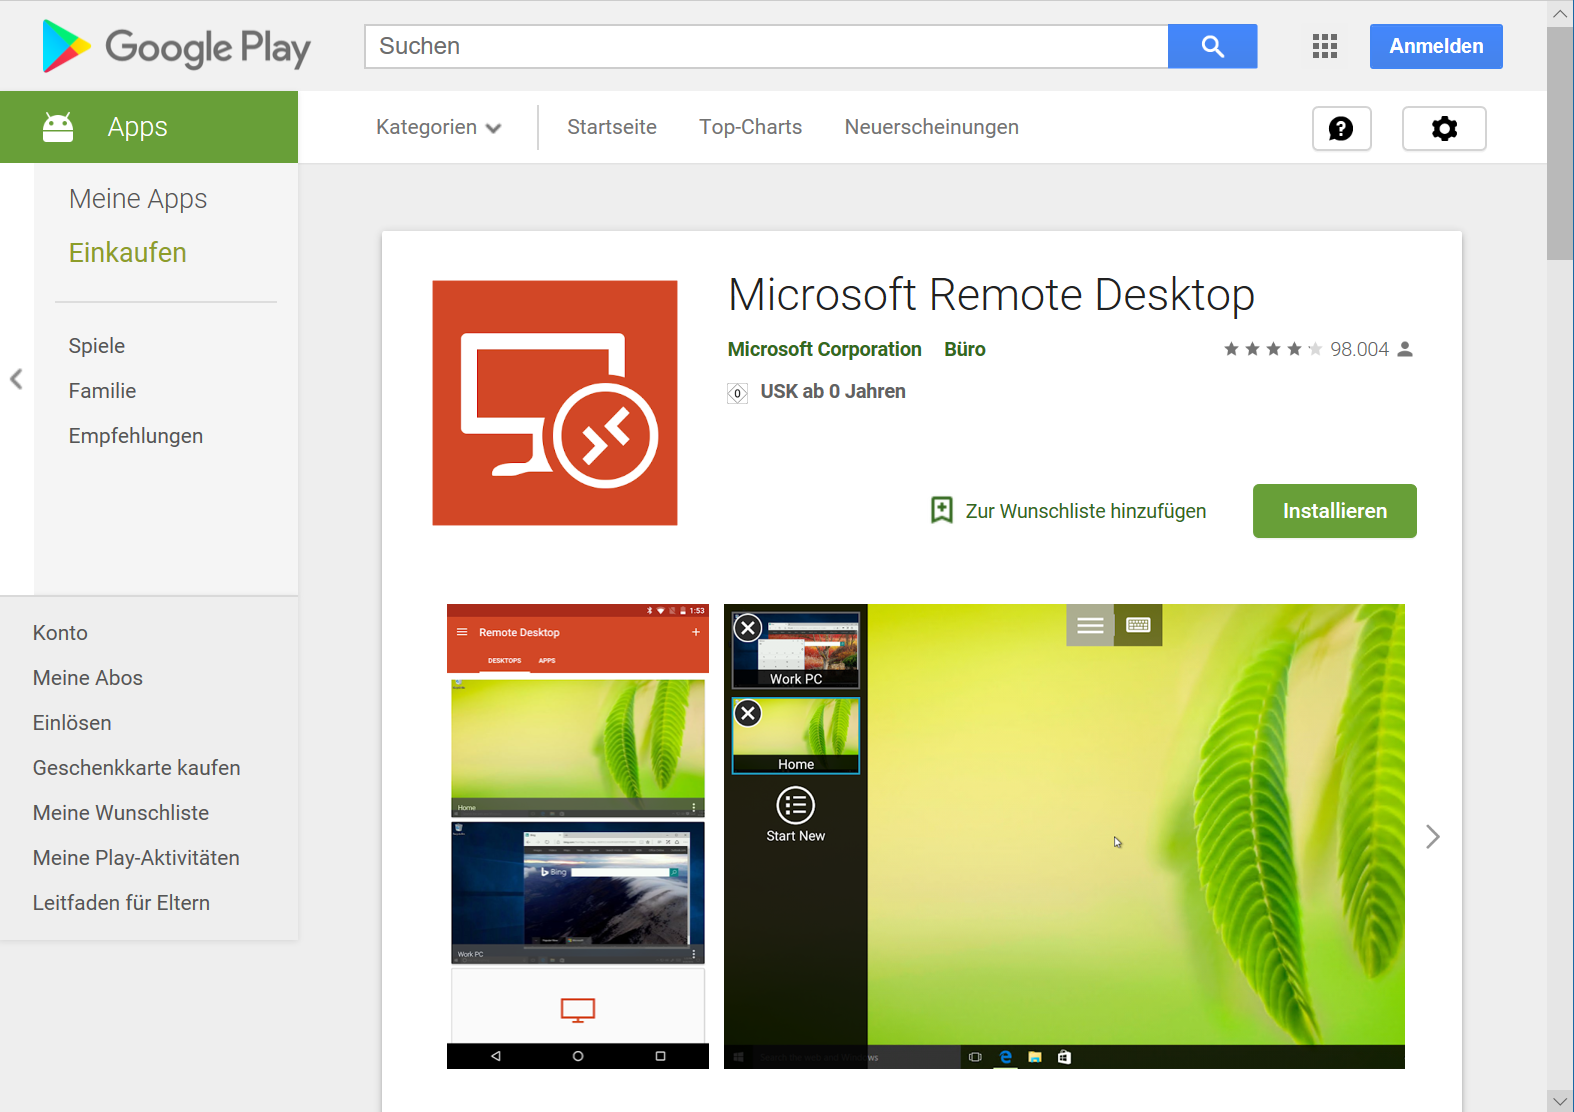Screen dimensions: 1574x1112
Task: Click the USK ab 0 Jahren text
Action: pos(833,392)
